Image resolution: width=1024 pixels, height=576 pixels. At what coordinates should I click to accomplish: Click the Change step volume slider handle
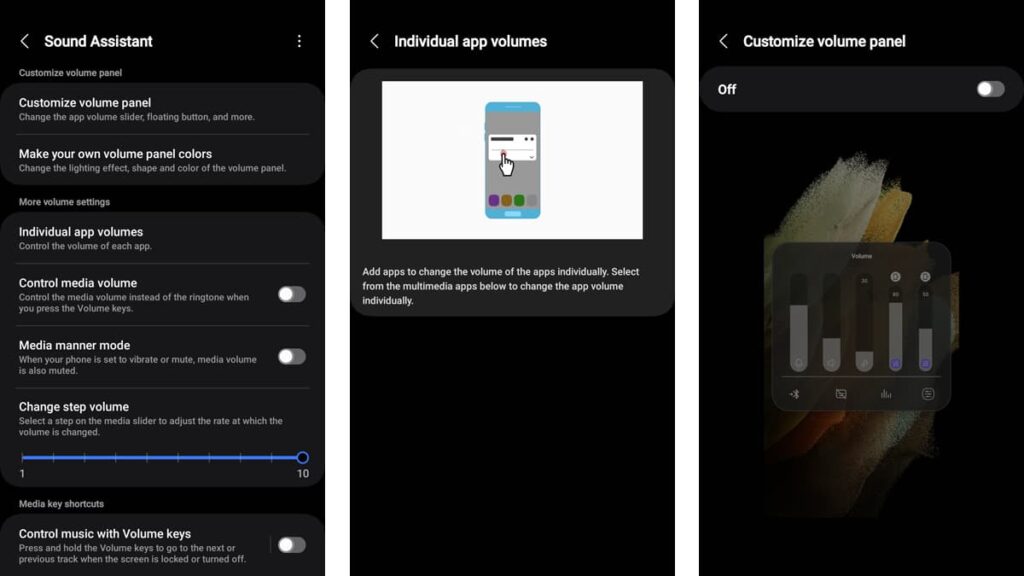point(302,458)
